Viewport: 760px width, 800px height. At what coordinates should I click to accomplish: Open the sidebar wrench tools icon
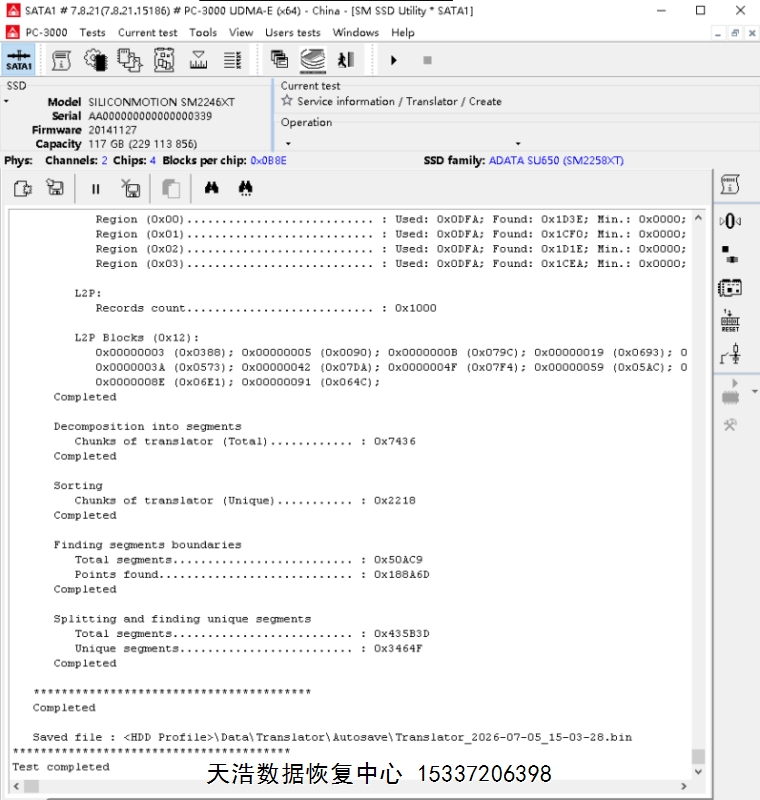730,424
